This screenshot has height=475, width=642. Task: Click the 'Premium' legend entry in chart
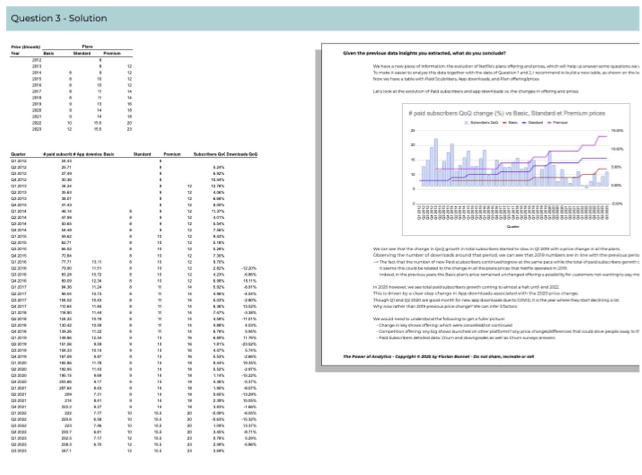(x=558, y=123)
